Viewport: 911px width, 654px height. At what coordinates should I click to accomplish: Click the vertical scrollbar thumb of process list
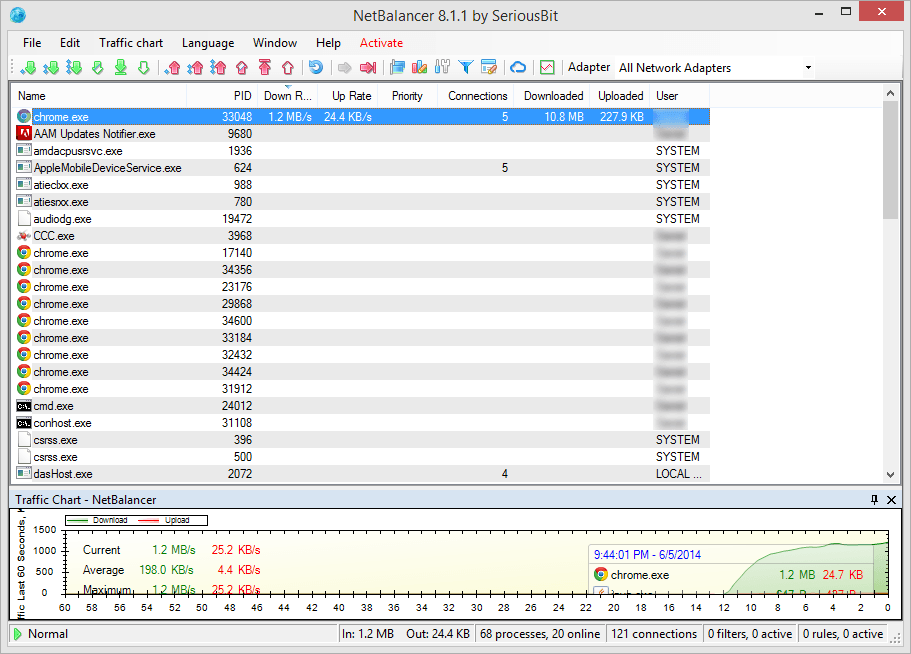[x=890, y=160]
